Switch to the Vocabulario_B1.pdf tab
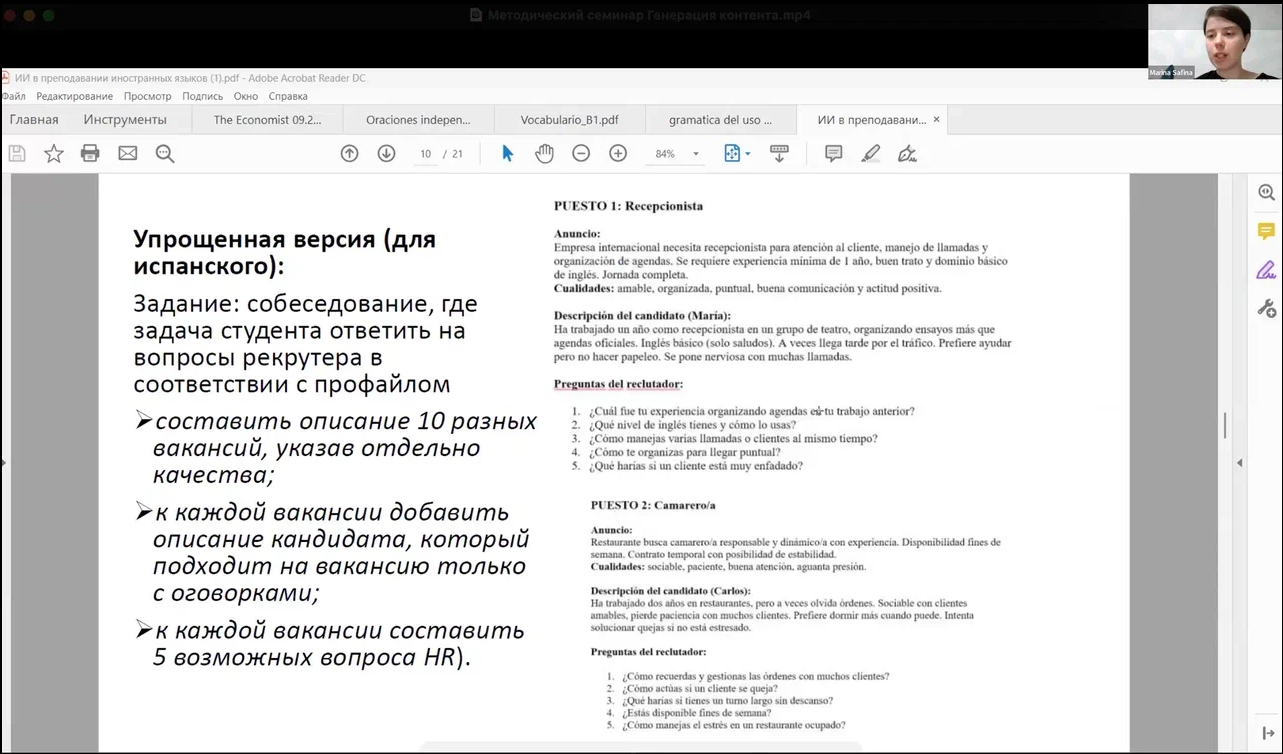Screen dimensions: 1283x754 [x=569, y=120]
